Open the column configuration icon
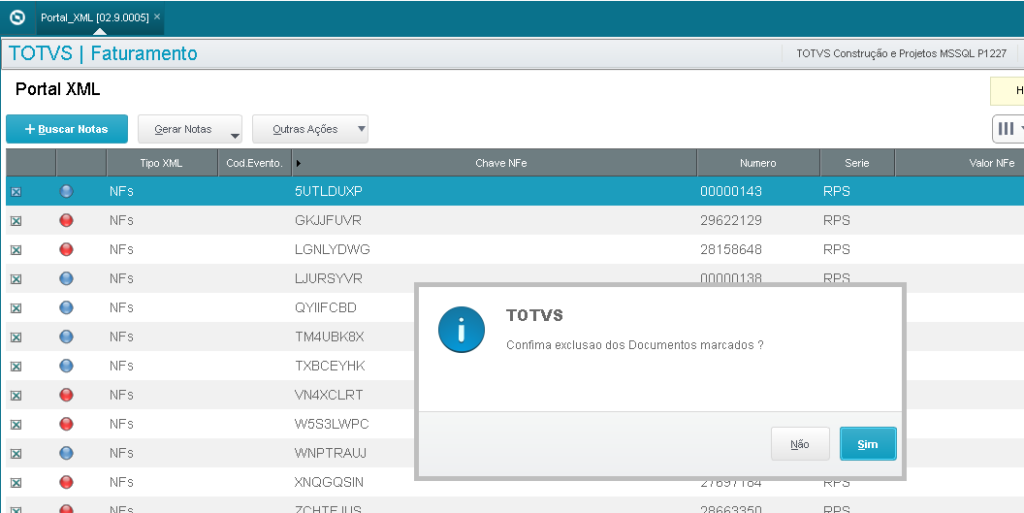 pyautogui.click(x=1007, y=129)
